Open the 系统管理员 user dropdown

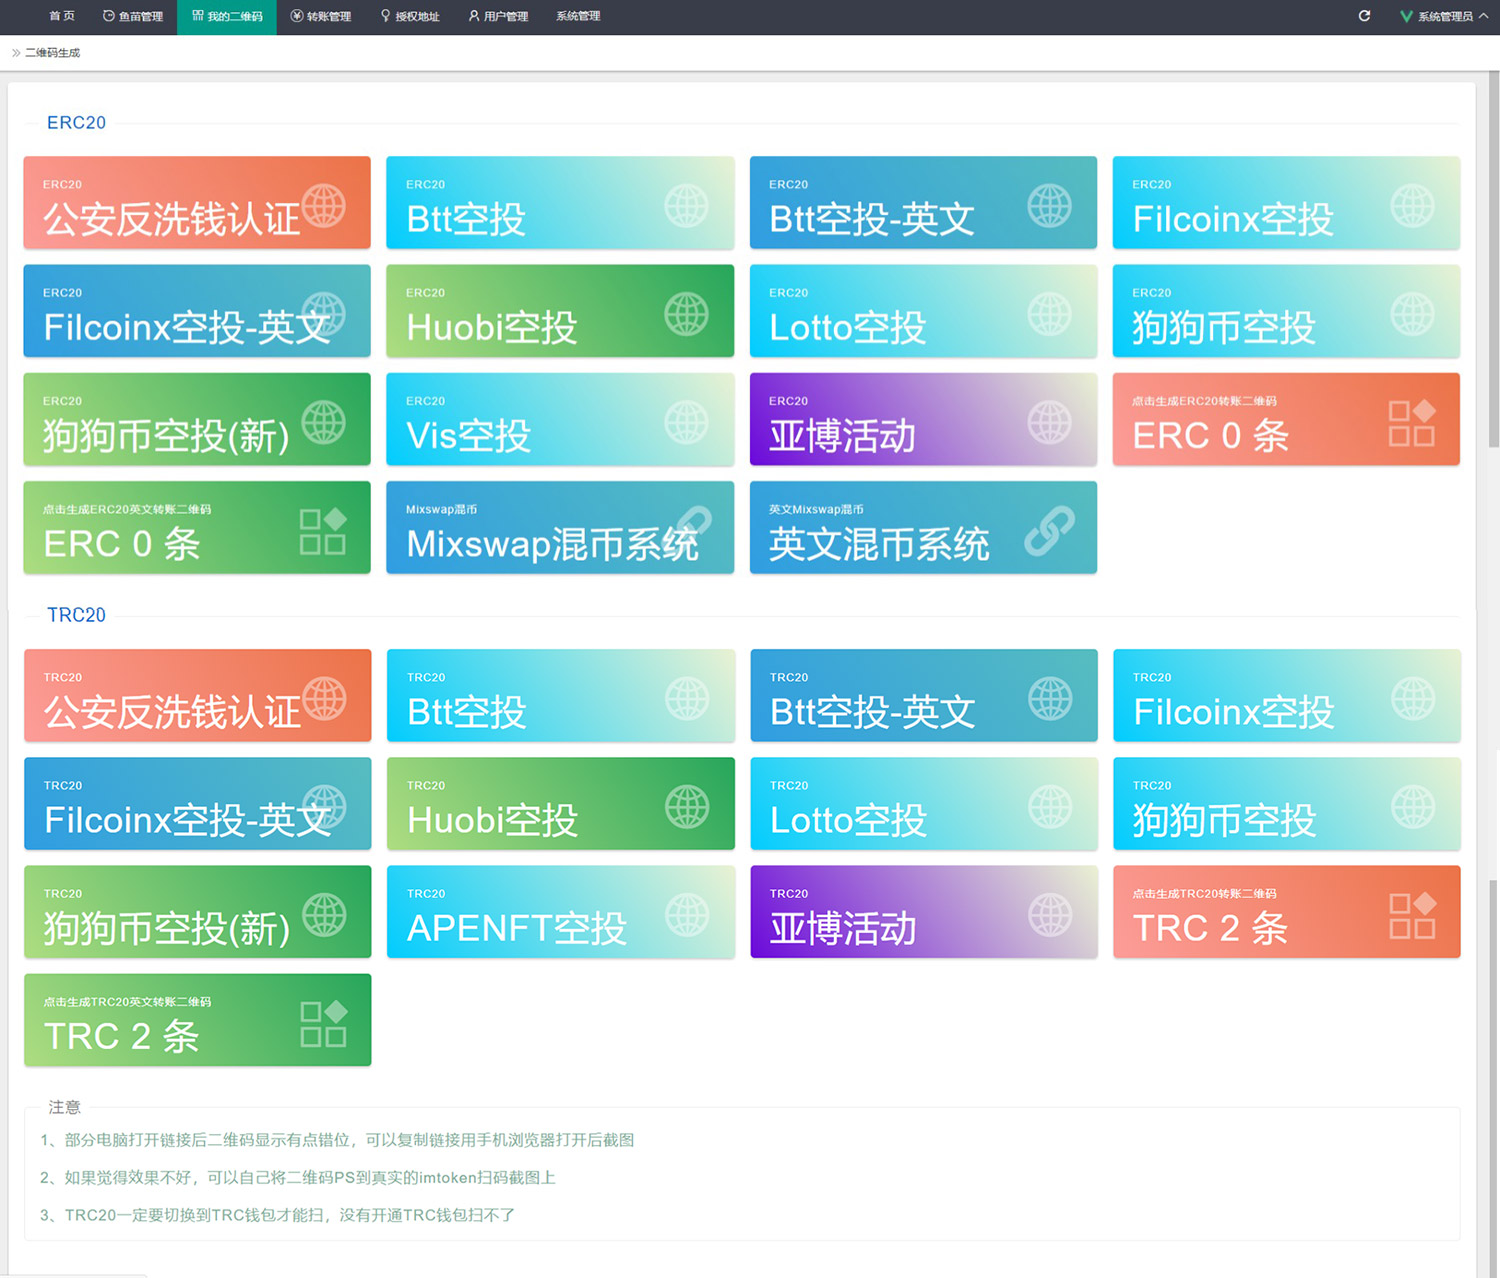click(1444, 16)
